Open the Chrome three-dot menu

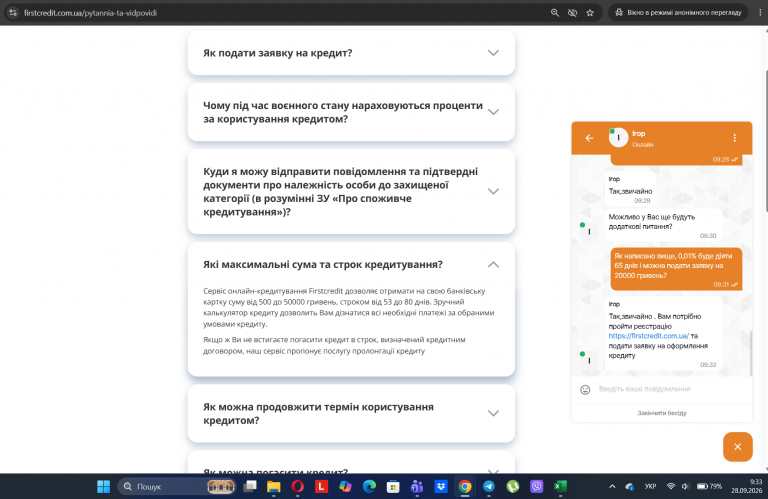760,13
